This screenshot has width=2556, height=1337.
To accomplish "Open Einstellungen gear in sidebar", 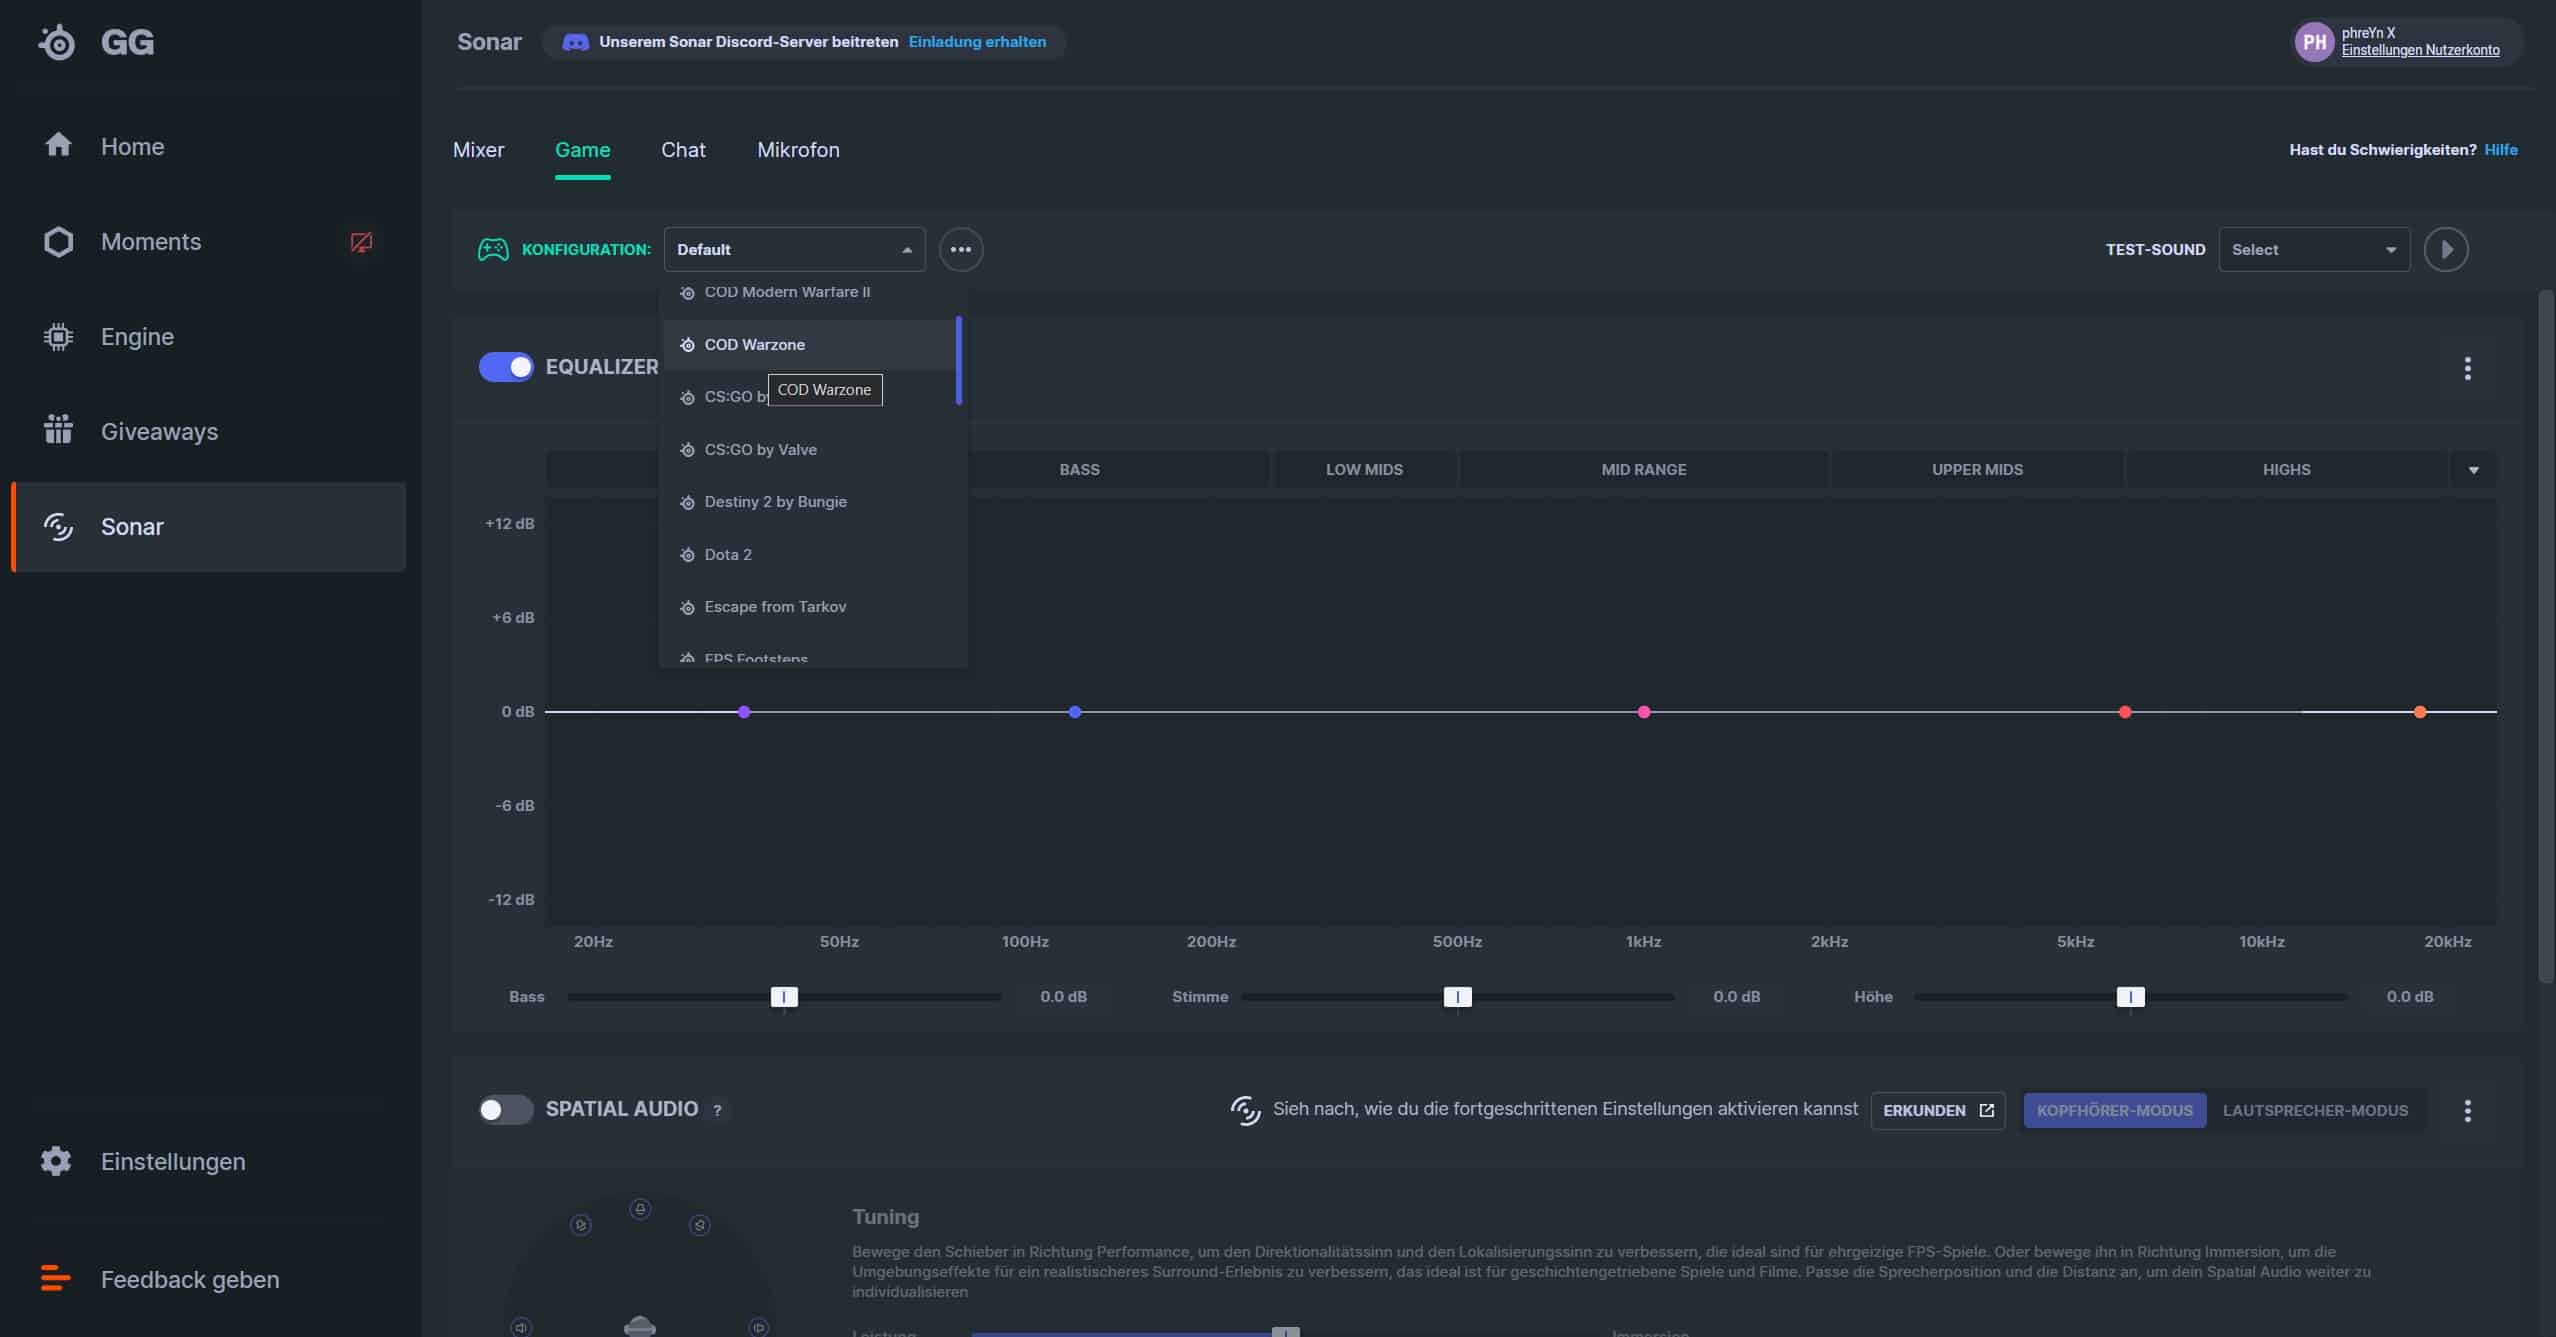I will pyautogui.click(x=57, y=1161).
